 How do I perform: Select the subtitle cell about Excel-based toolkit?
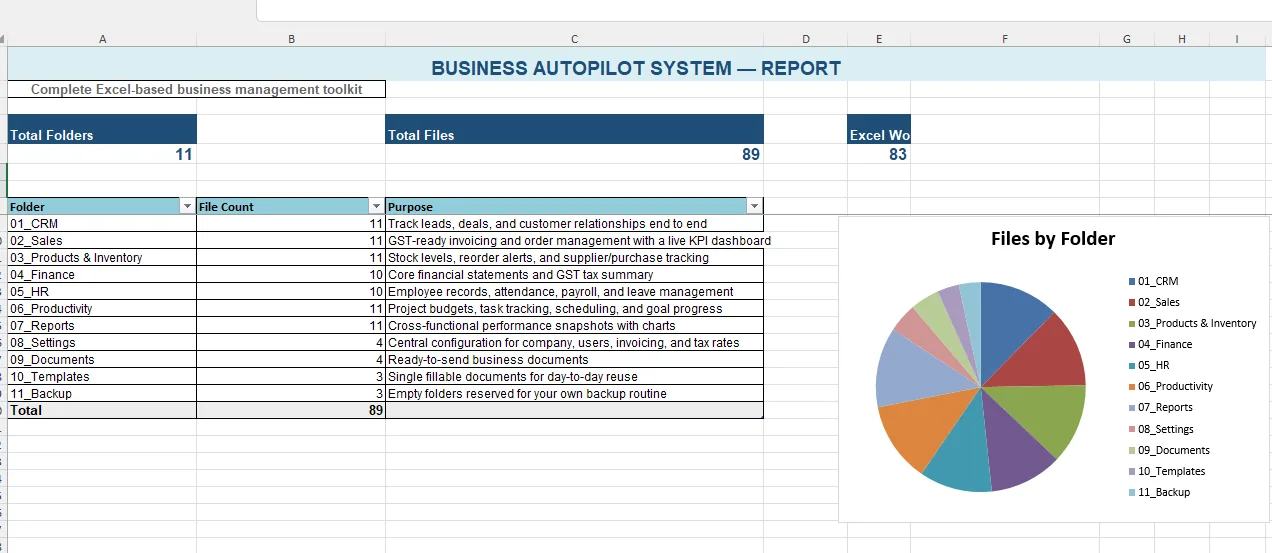tap(196, 89)
